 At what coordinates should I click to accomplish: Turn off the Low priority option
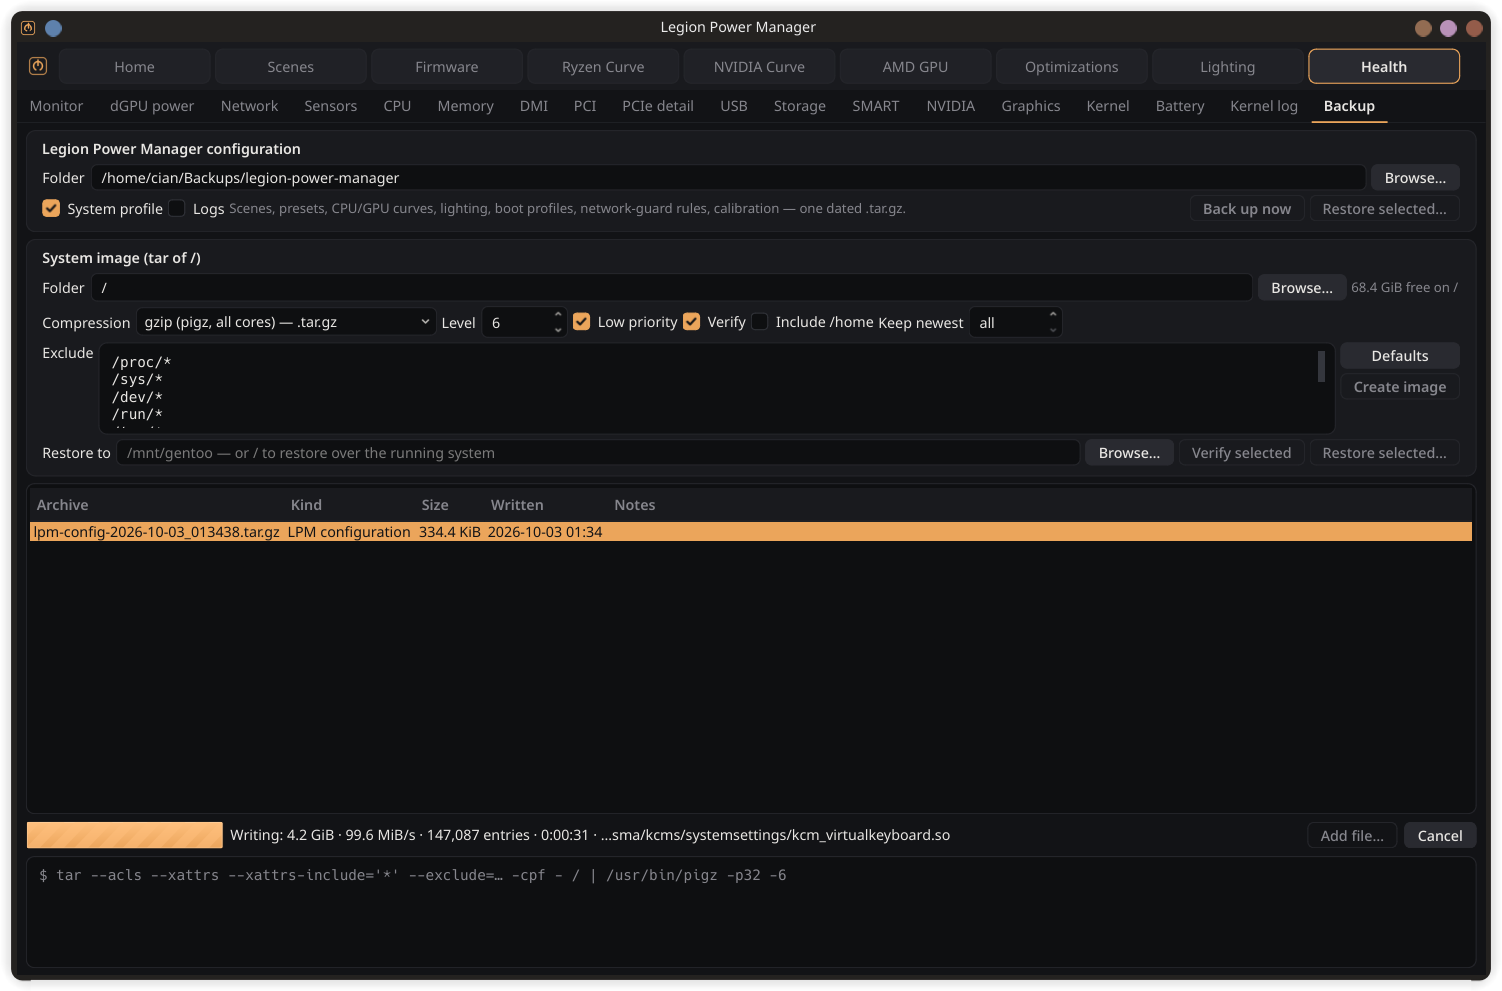[x=582, y=322]
